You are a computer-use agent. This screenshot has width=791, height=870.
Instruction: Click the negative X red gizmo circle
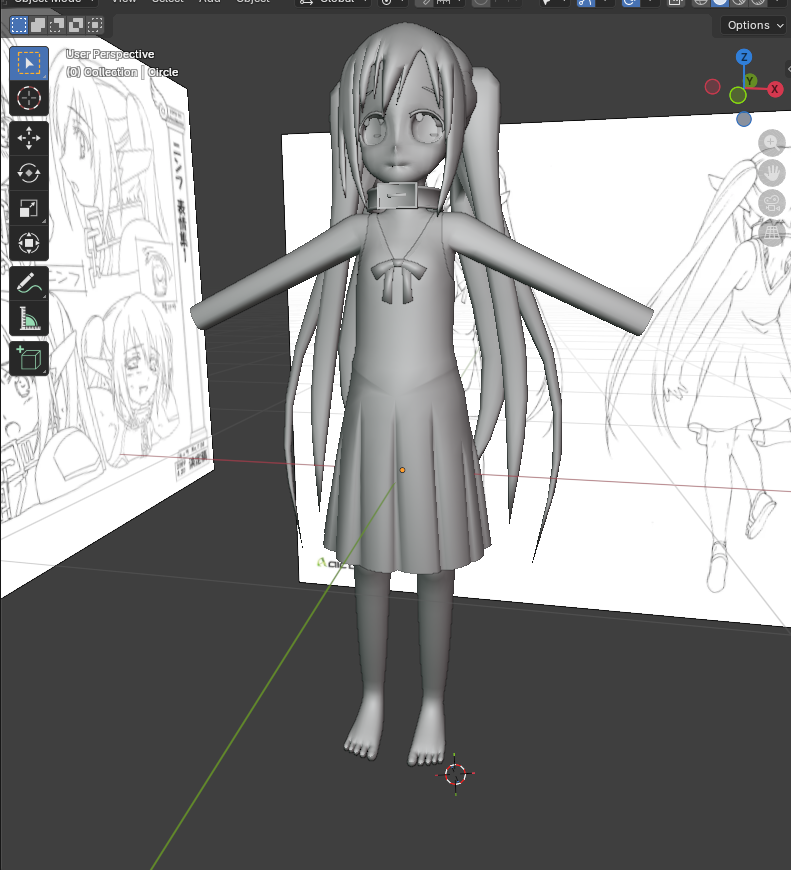point(712,87)
